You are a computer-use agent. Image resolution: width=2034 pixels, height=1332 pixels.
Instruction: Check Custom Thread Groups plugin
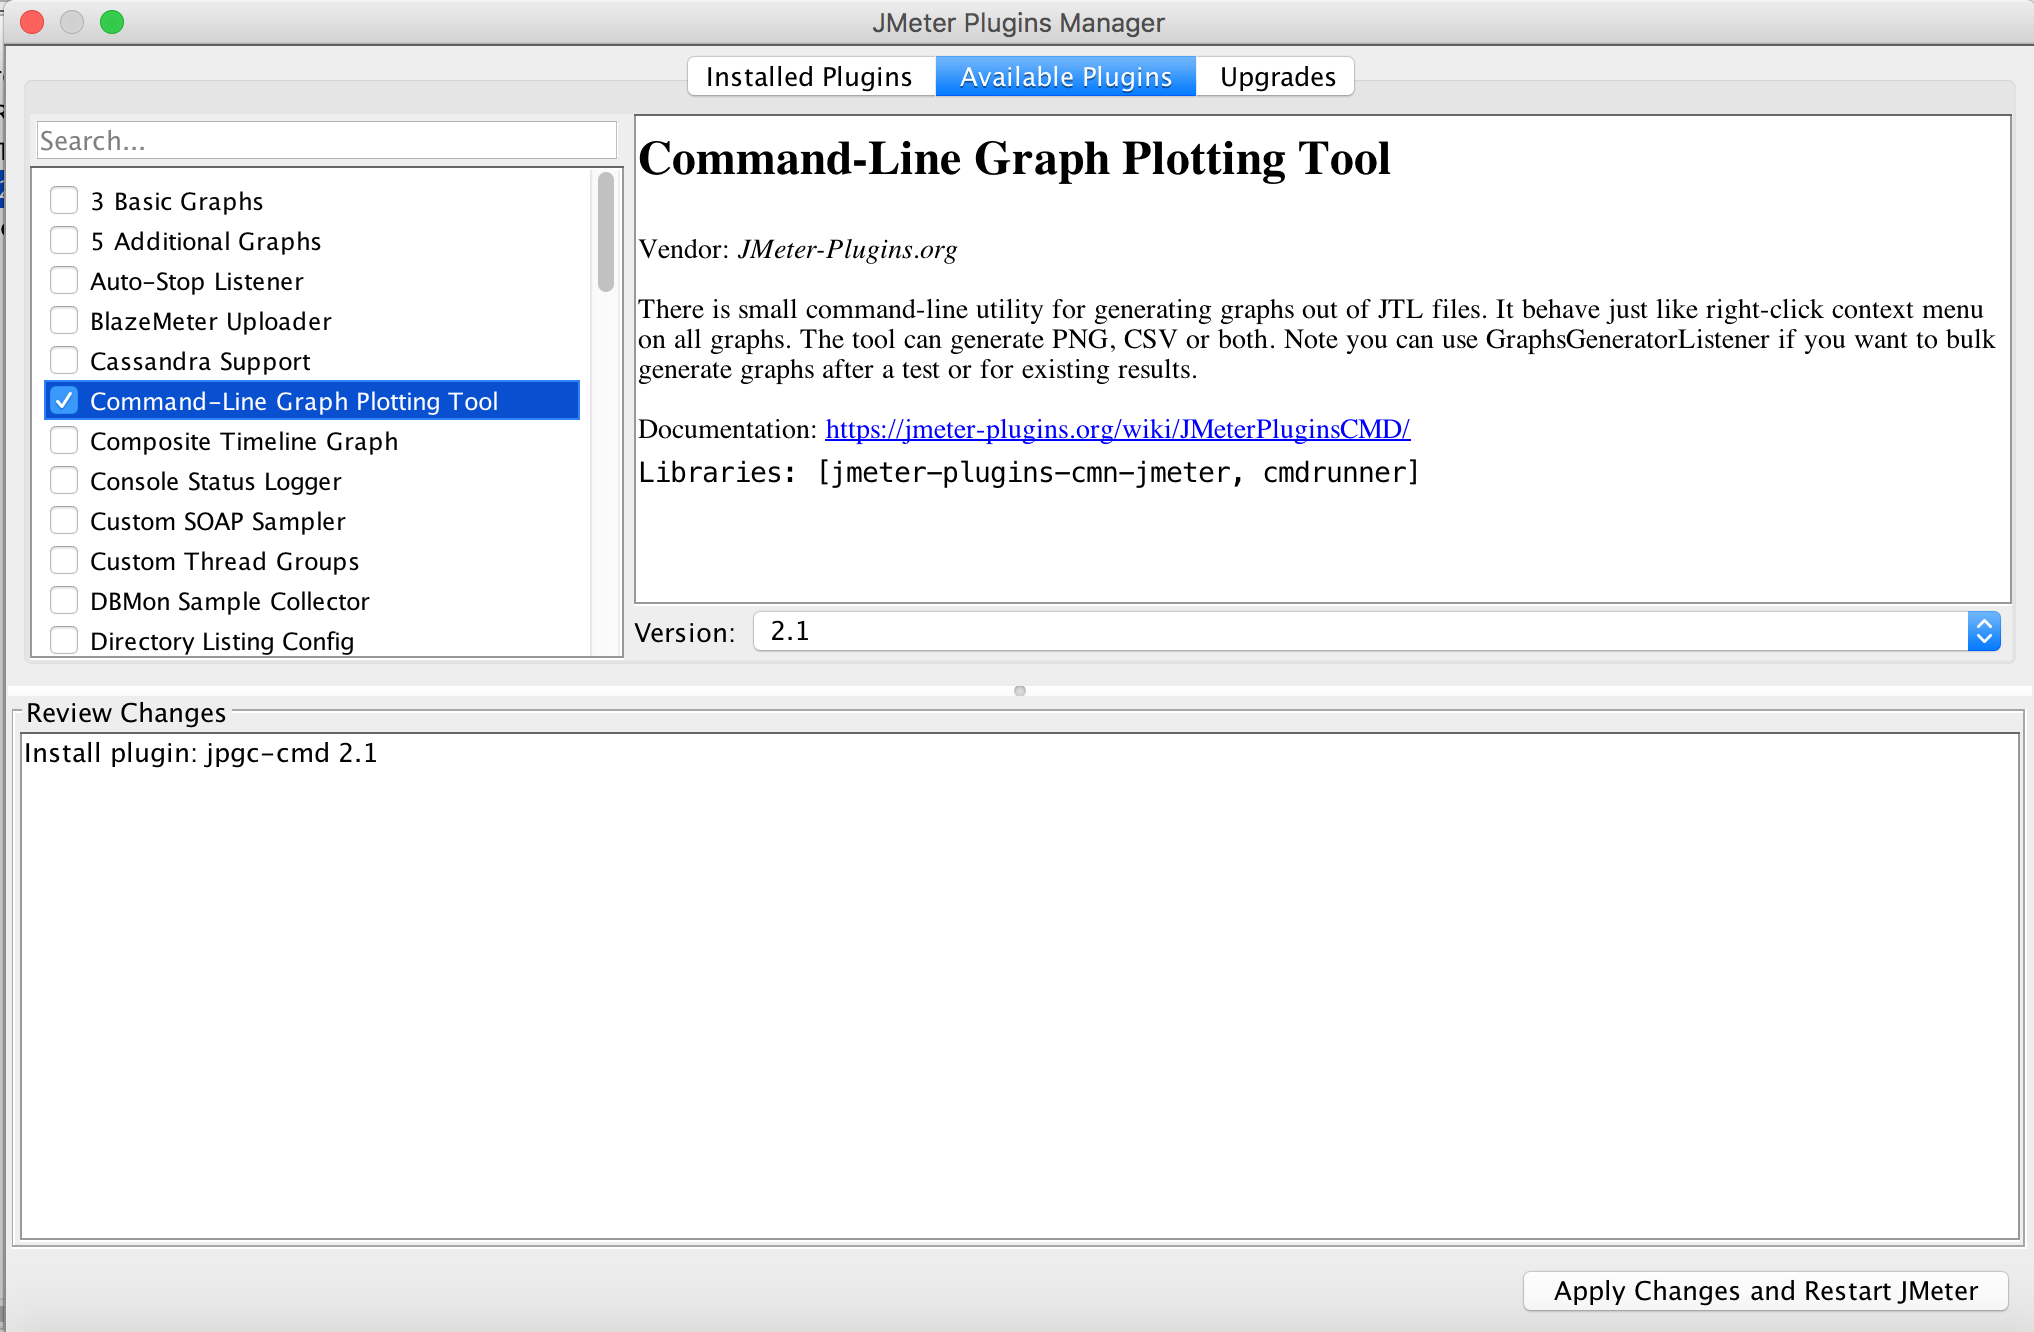coord(64,561)
